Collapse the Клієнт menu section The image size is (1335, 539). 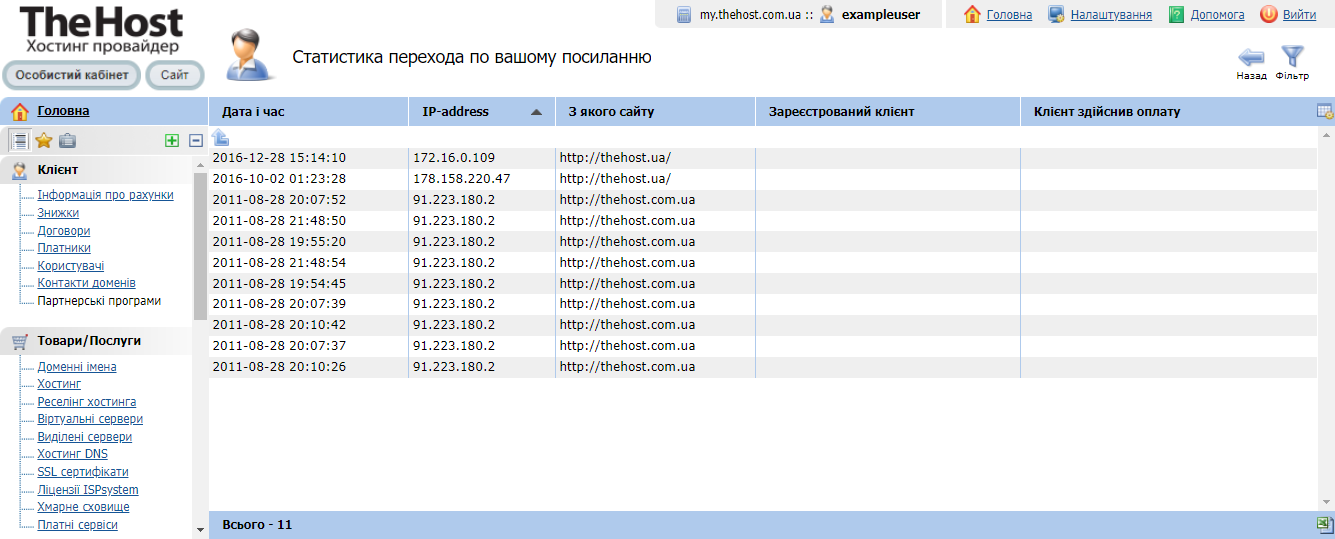point(96,170)
